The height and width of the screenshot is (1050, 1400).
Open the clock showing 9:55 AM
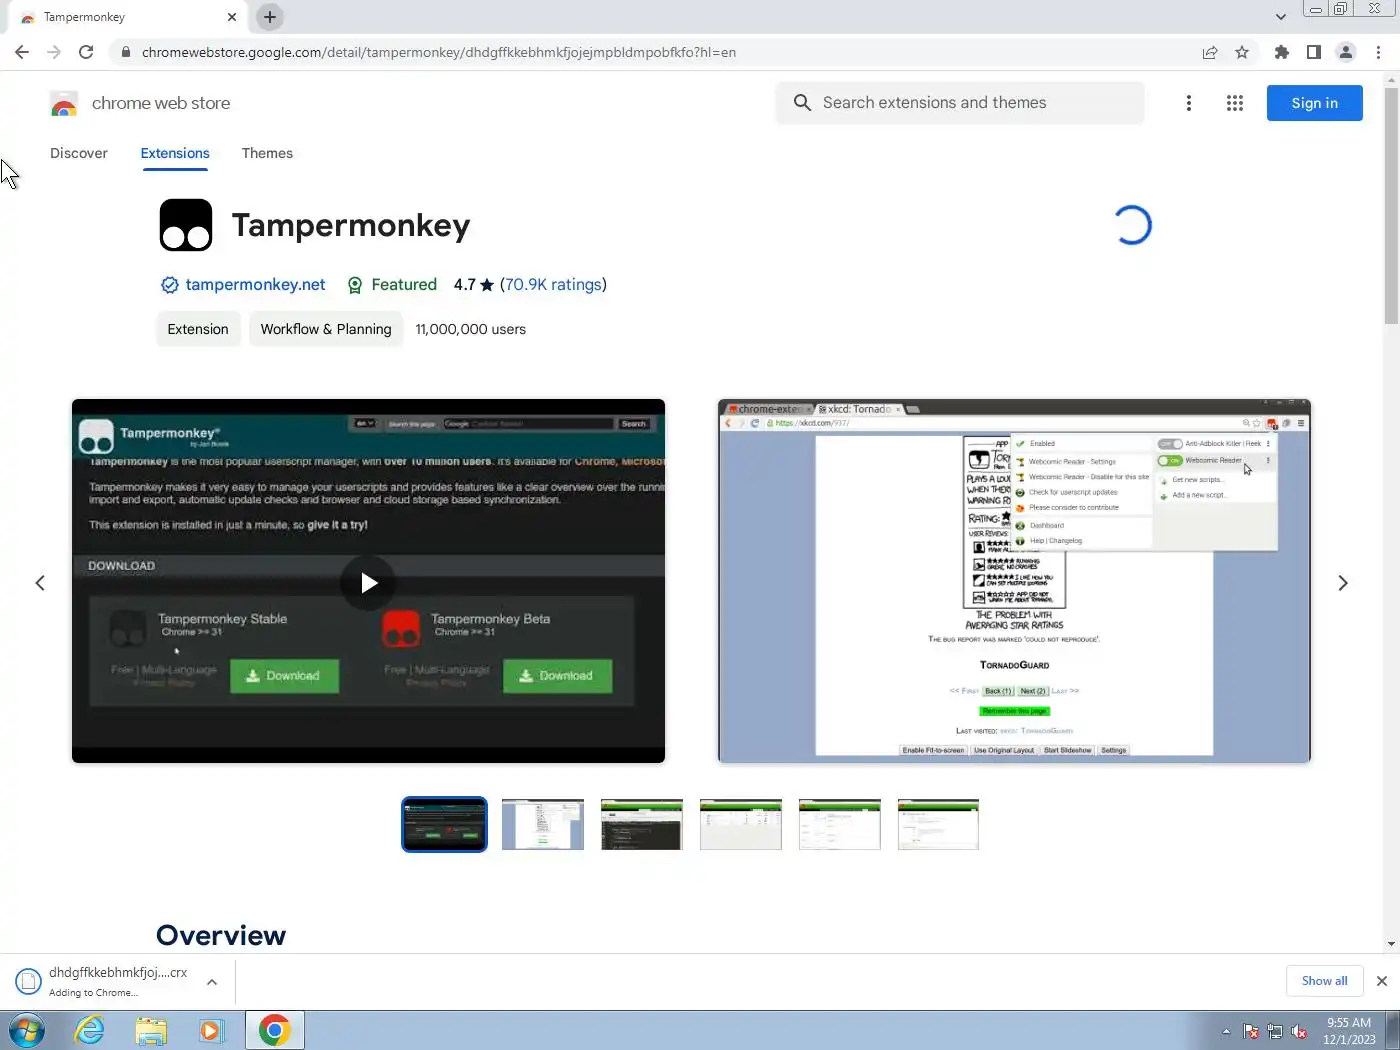pos(1349,1031)
